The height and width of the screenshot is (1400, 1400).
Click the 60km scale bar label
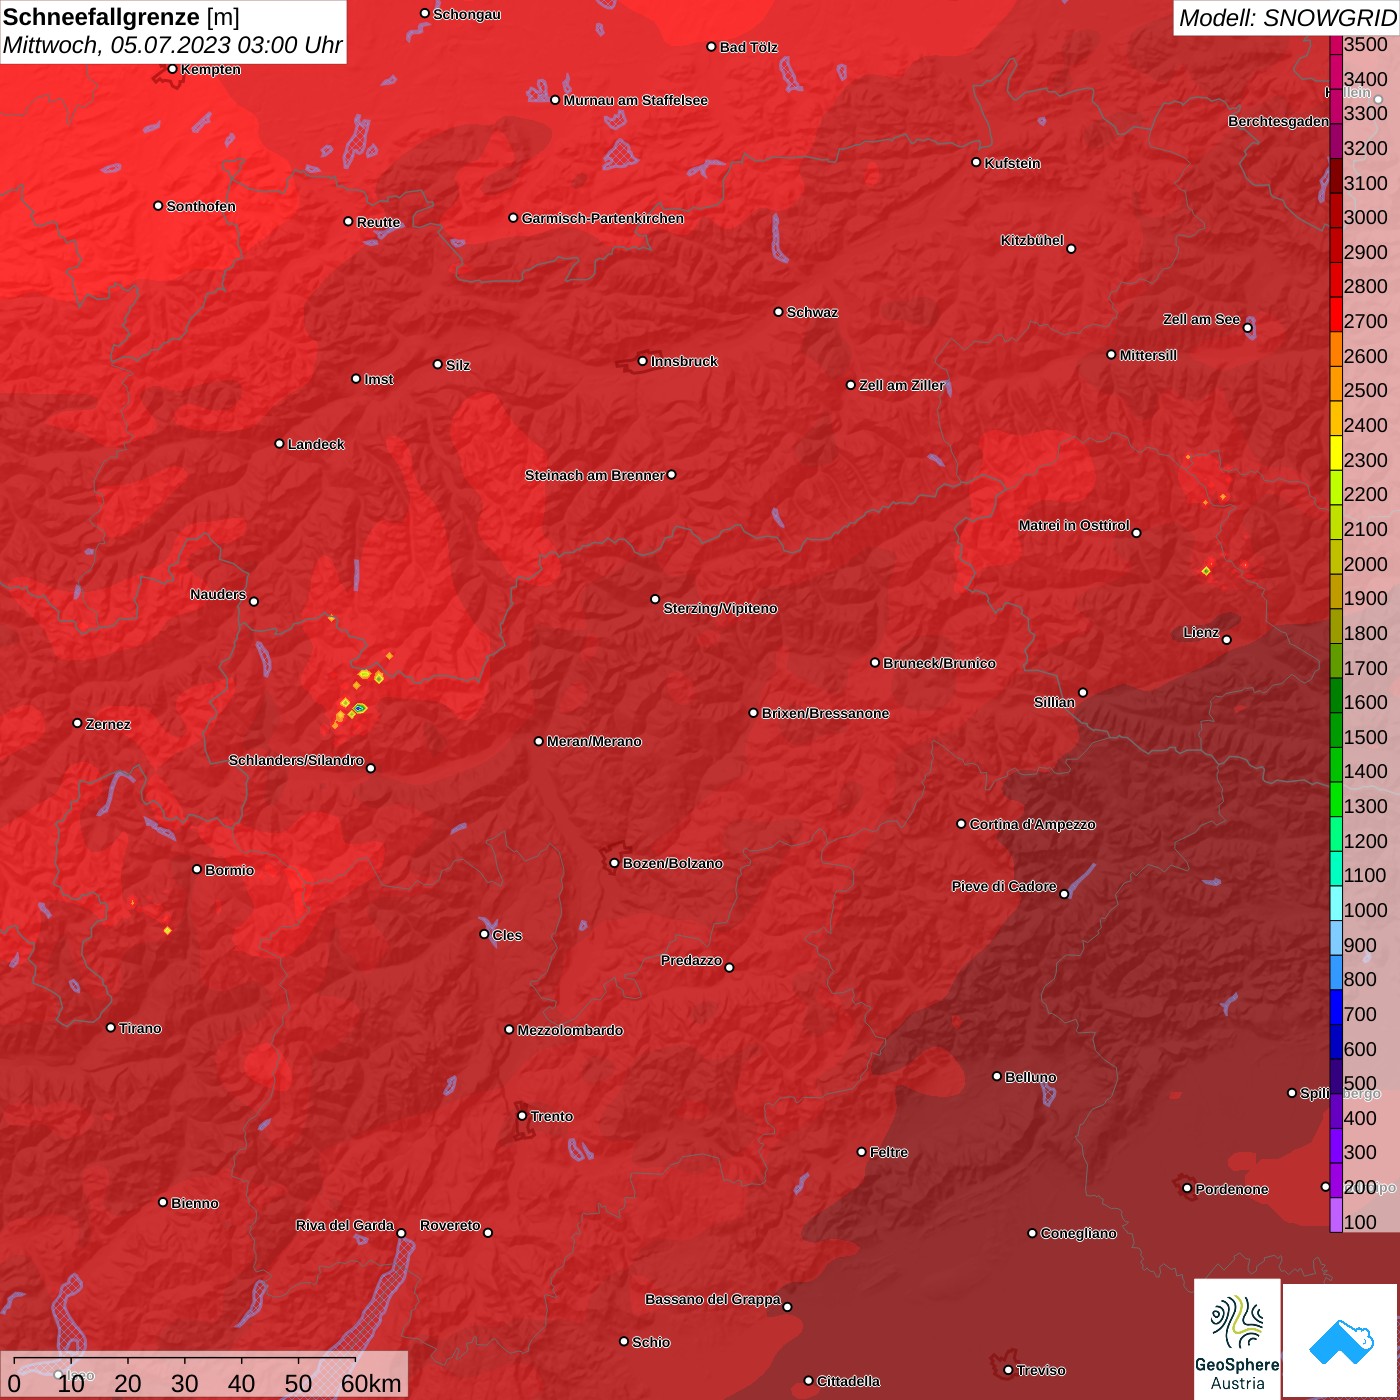(371, 1384)
